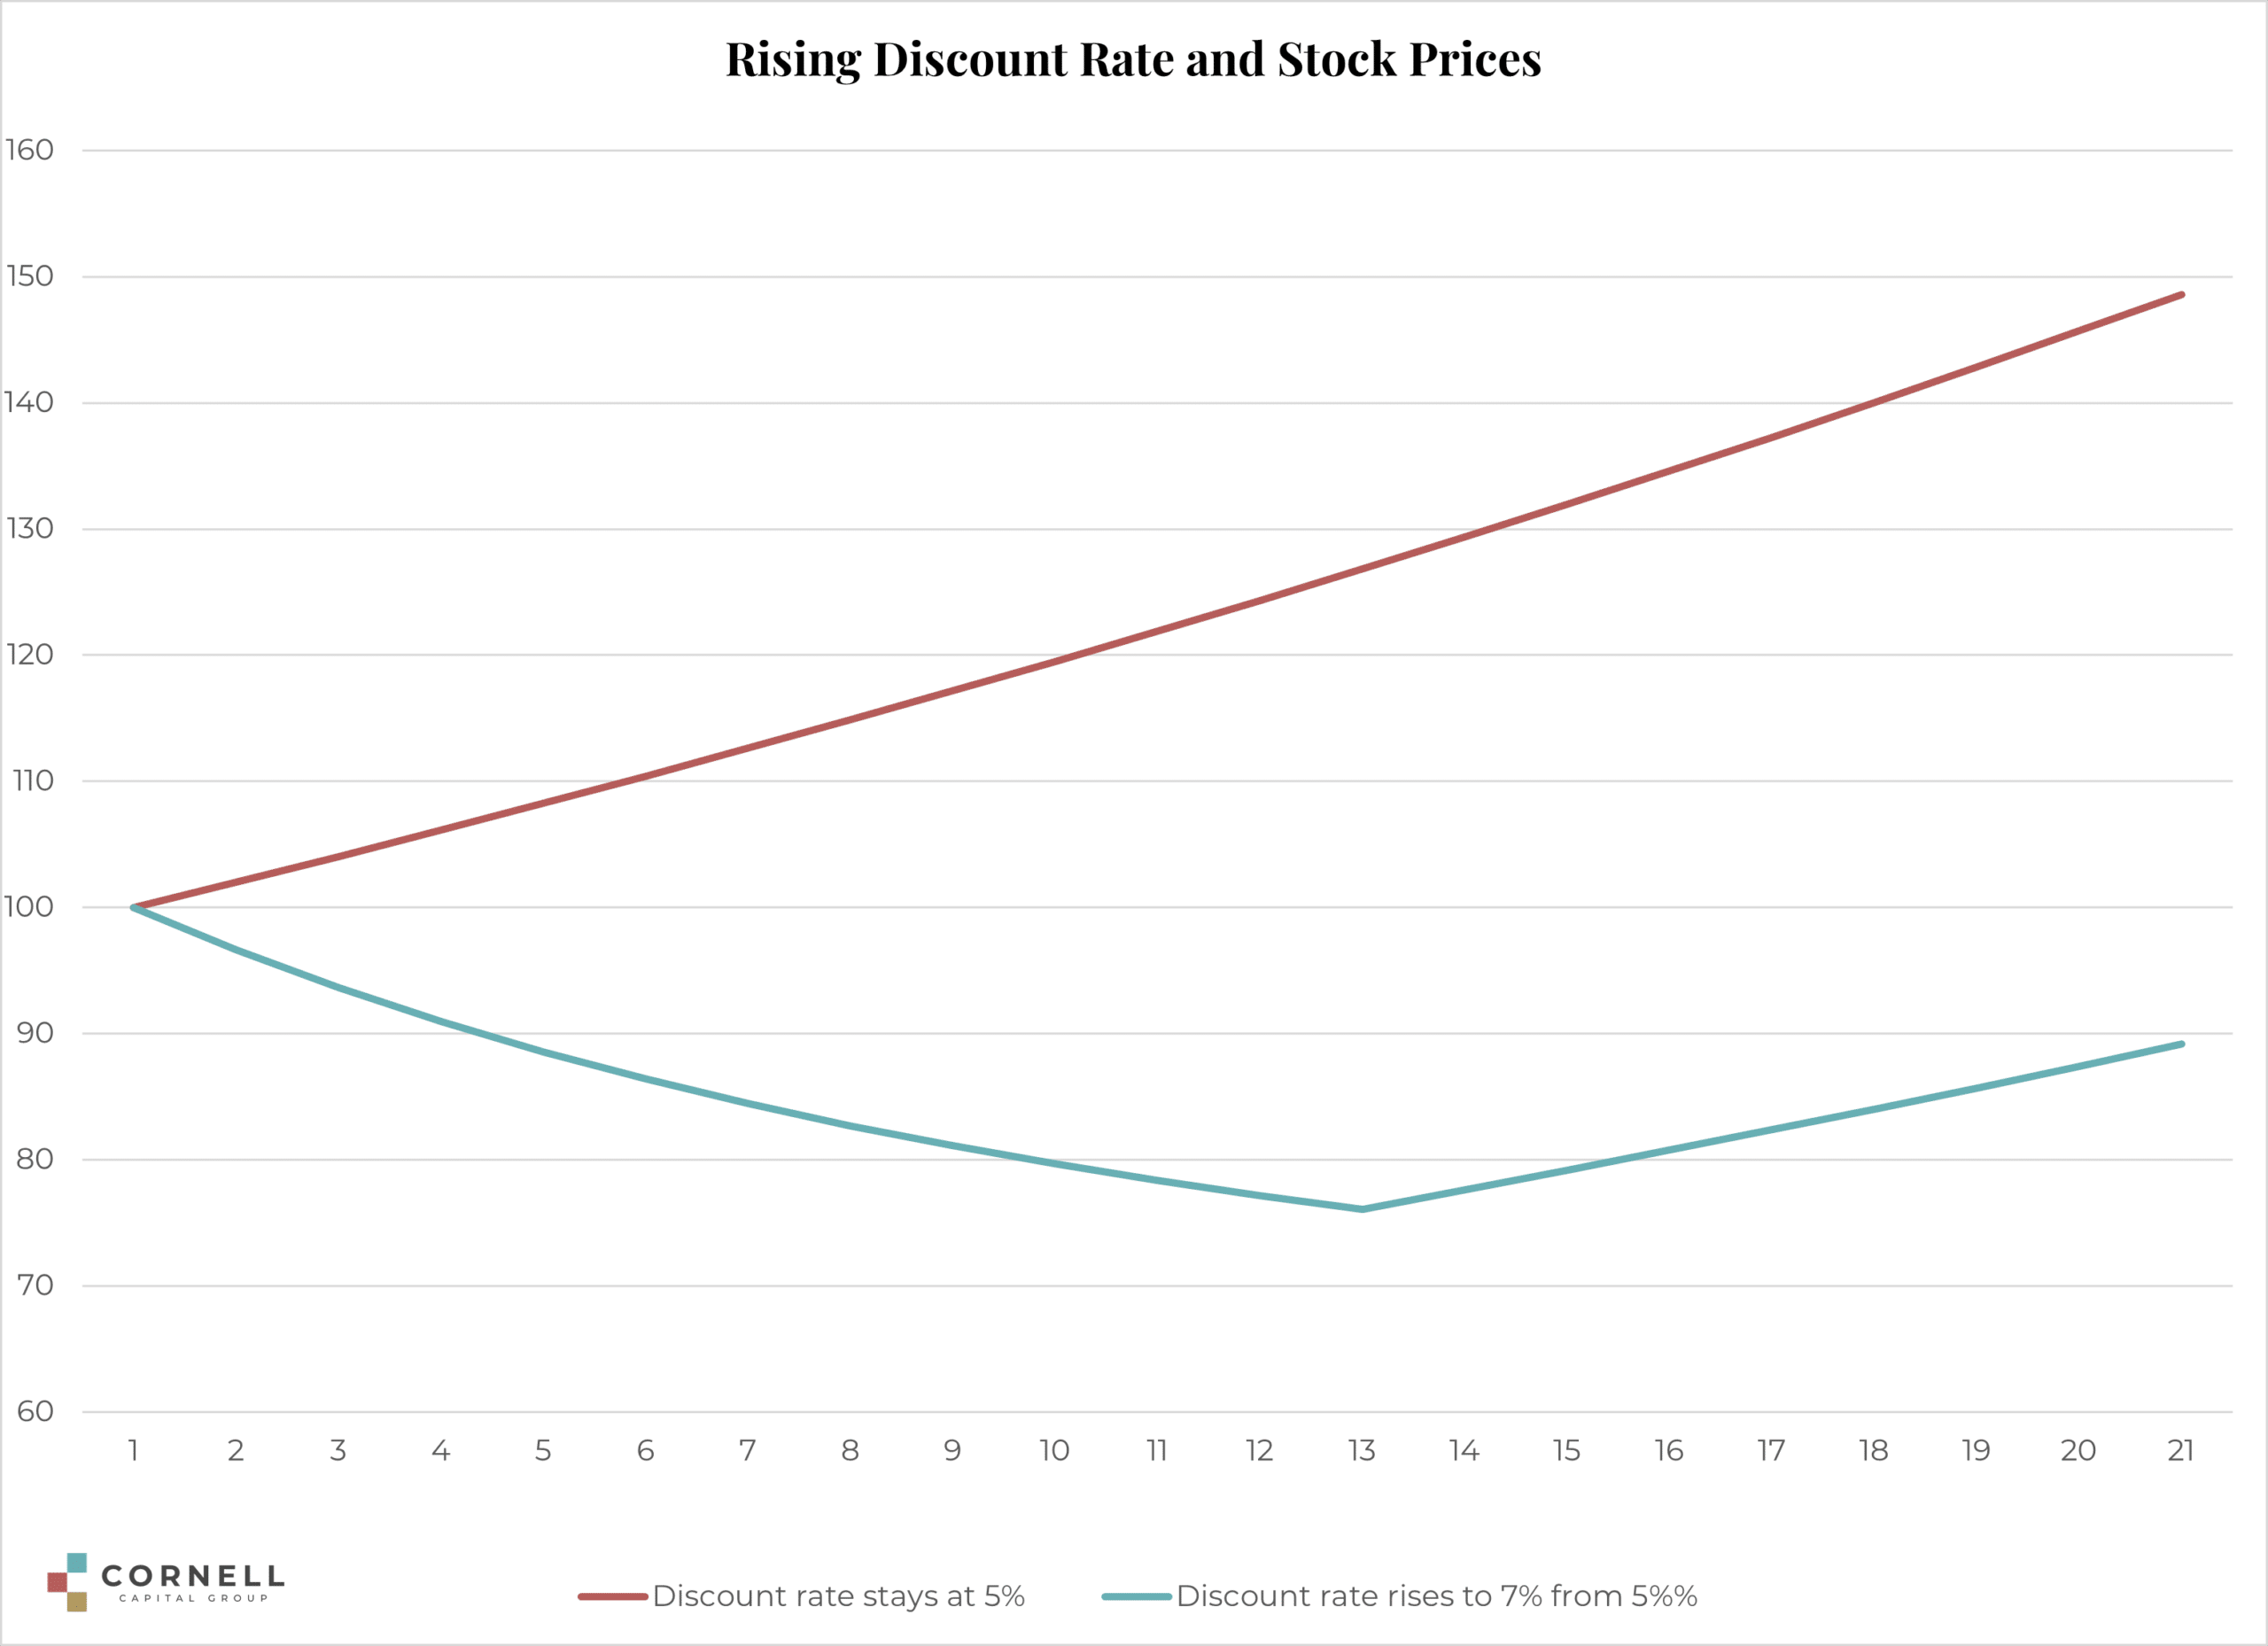Click the 130 label on the vertical axis

coord(30,529)
